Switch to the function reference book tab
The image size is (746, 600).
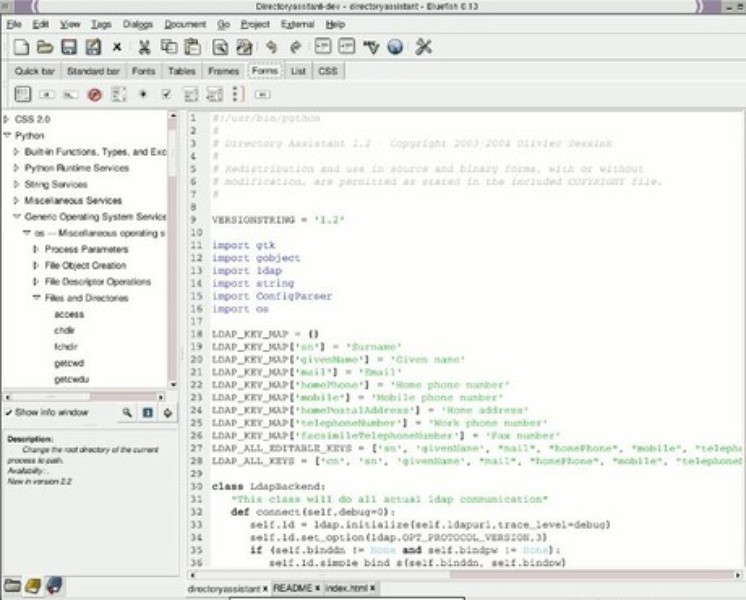click(x=33, y=586)
